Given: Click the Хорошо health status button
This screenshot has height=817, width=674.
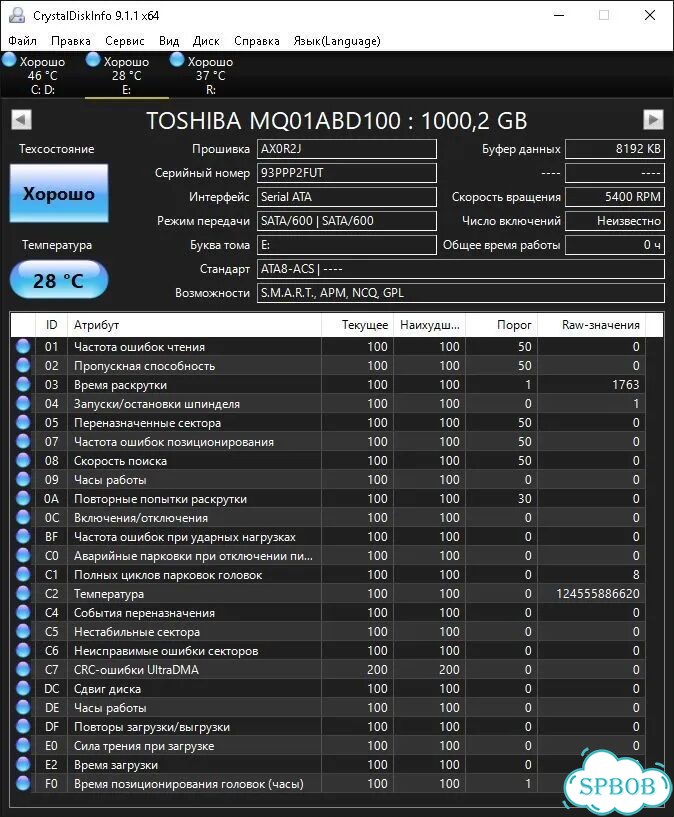Looking at the screenshot, I should click(x=59, y=193).
